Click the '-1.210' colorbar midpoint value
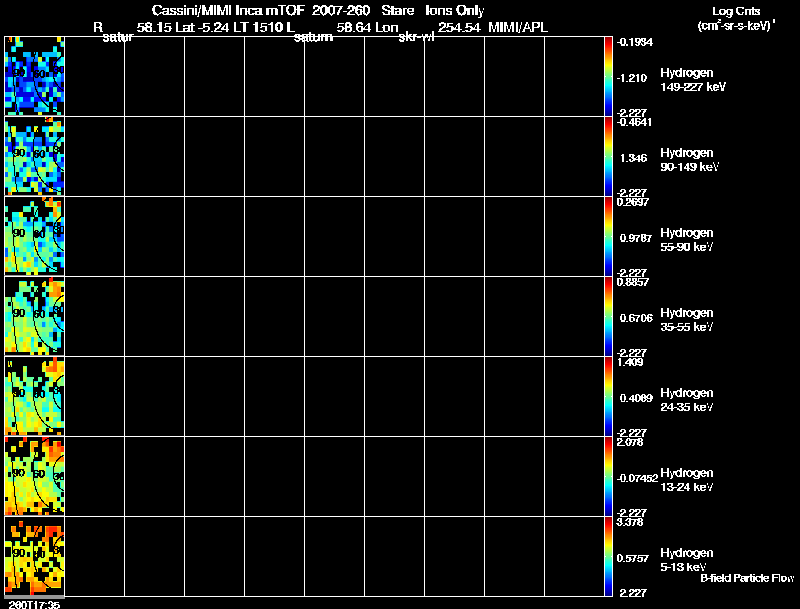800x609 pixels. 632,78
